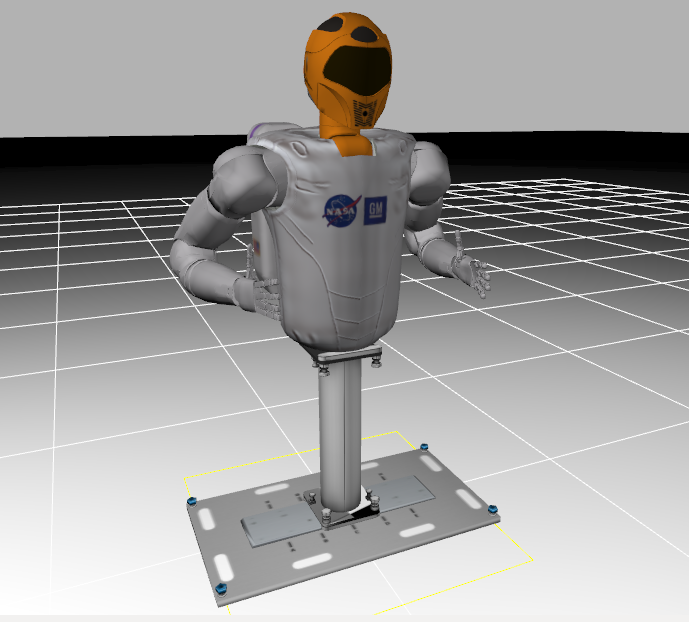Select the robot's open hand with spread fingers
Image resolution: width=689 pixels, height=622 pixels.
pyautogui.click(x=468, y=272)
